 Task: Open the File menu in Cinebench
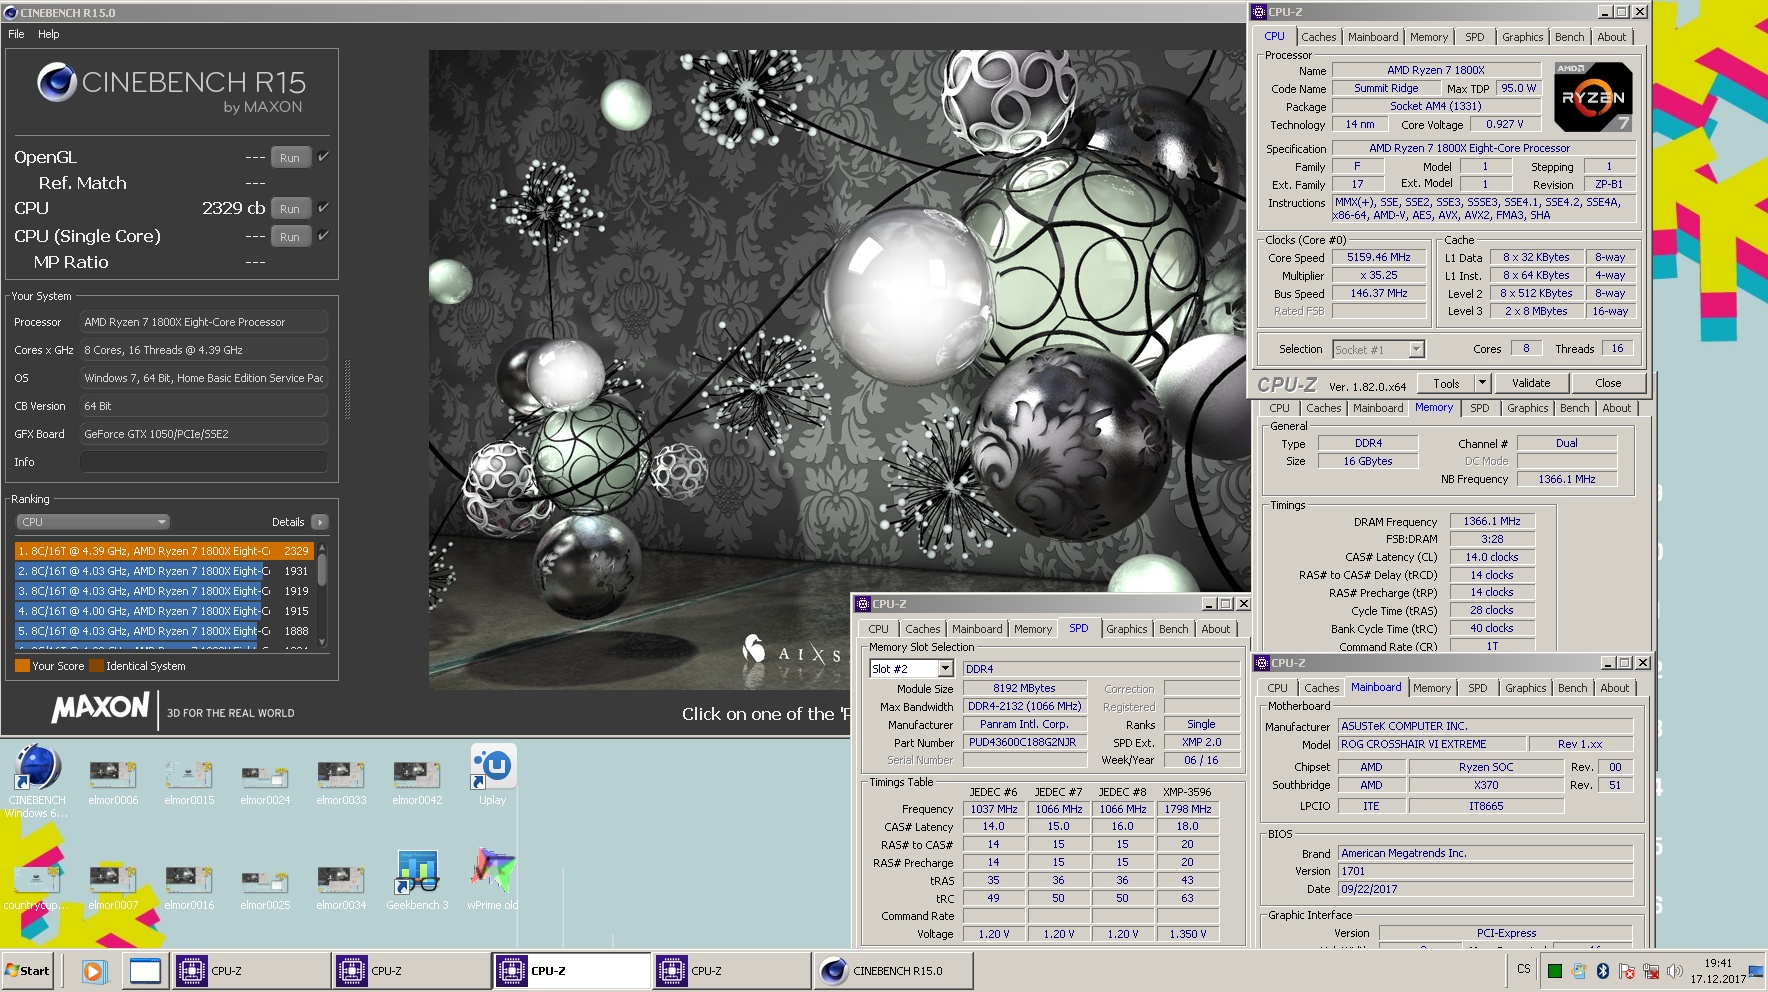click(x=16, y=34)
